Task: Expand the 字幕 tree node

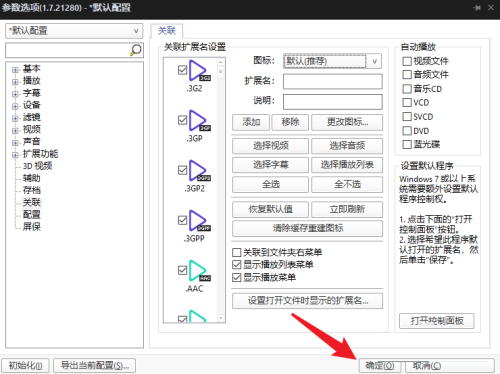Action: pyautogui.click(x=15, y=94)
